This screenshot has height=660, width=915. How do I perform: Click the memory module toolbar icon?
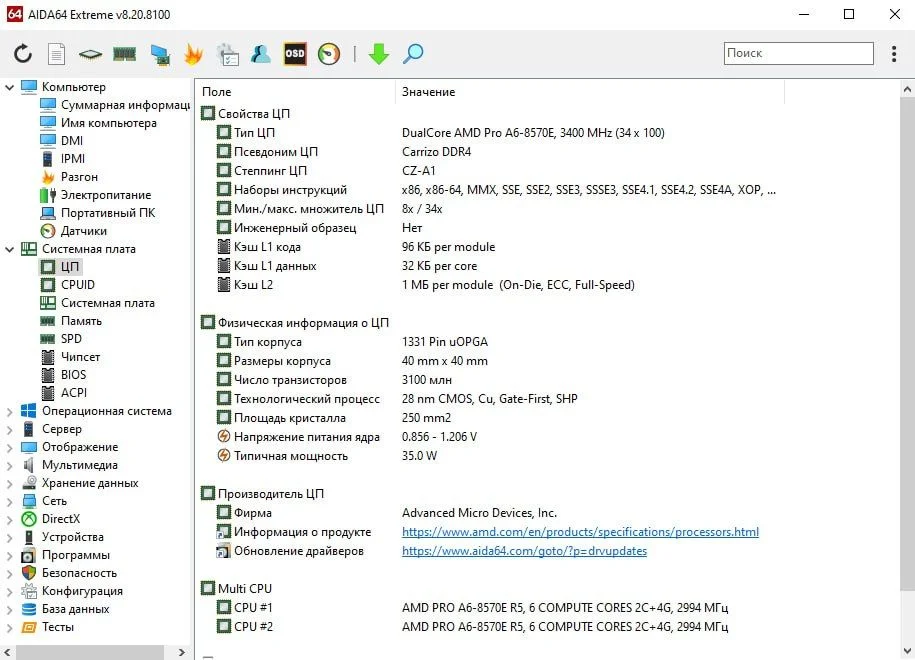(124, 54)
